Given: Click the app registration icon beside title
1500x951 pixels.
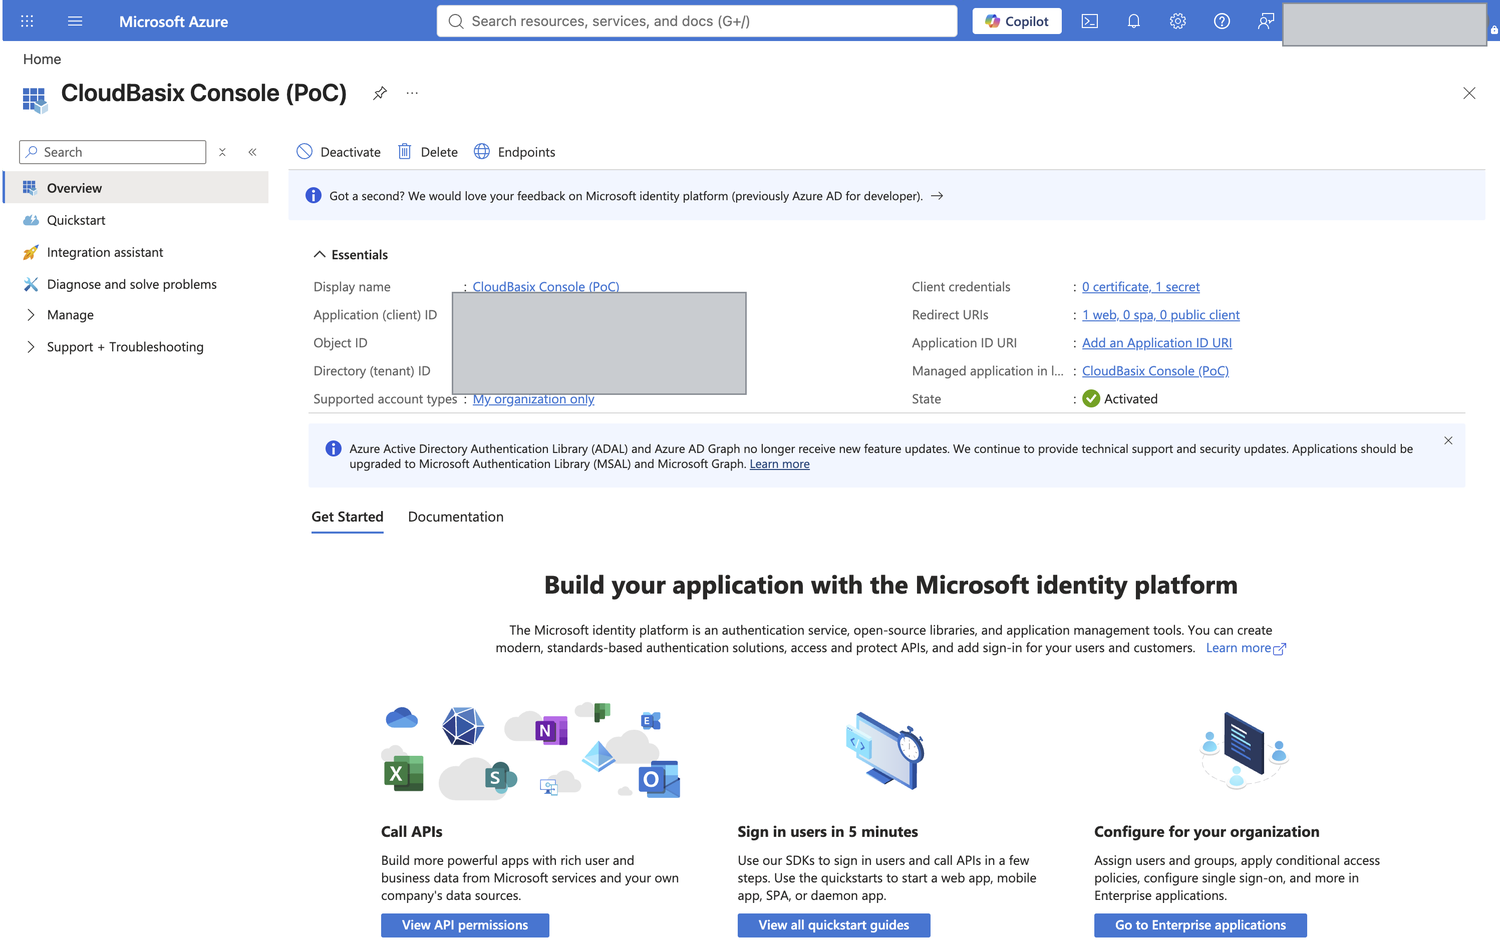Looking at the screenshot, I should coord(35,99).
